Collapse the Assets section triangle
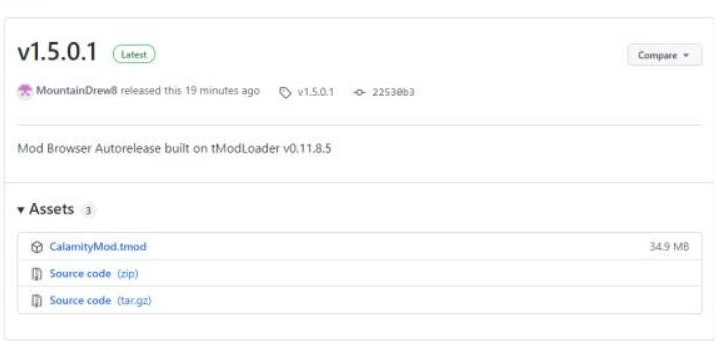 tap(21, 210)
